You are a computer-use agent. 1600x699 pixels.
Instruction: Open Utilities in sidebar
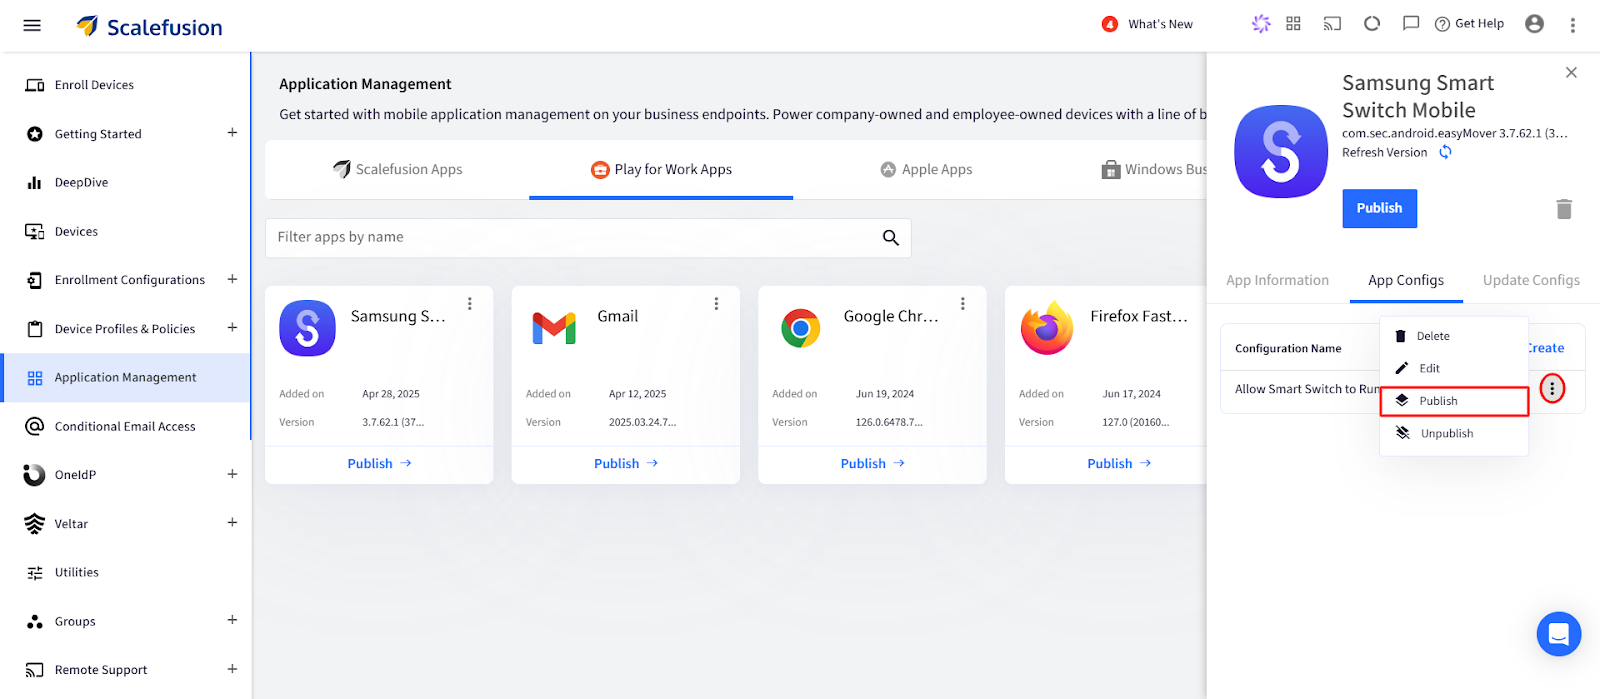[x=76, y=573]
